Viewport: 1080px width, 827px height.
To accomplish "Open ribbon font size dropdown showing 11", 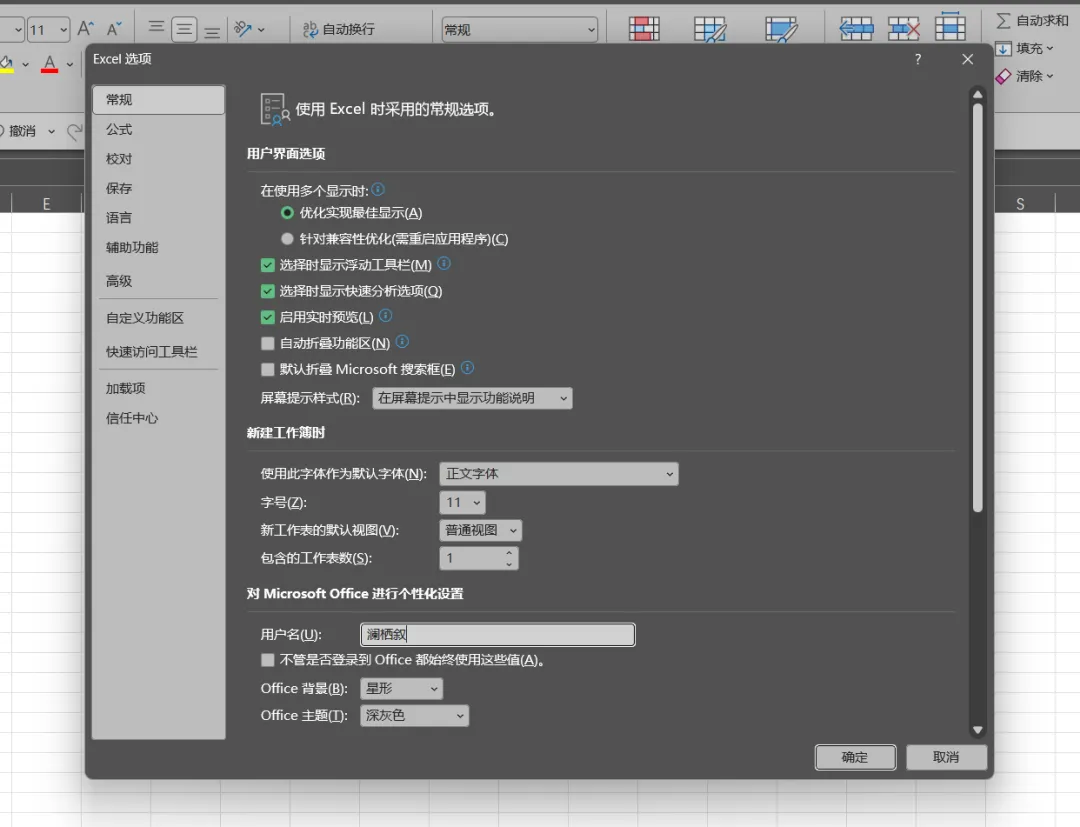I will coord(48,30).
